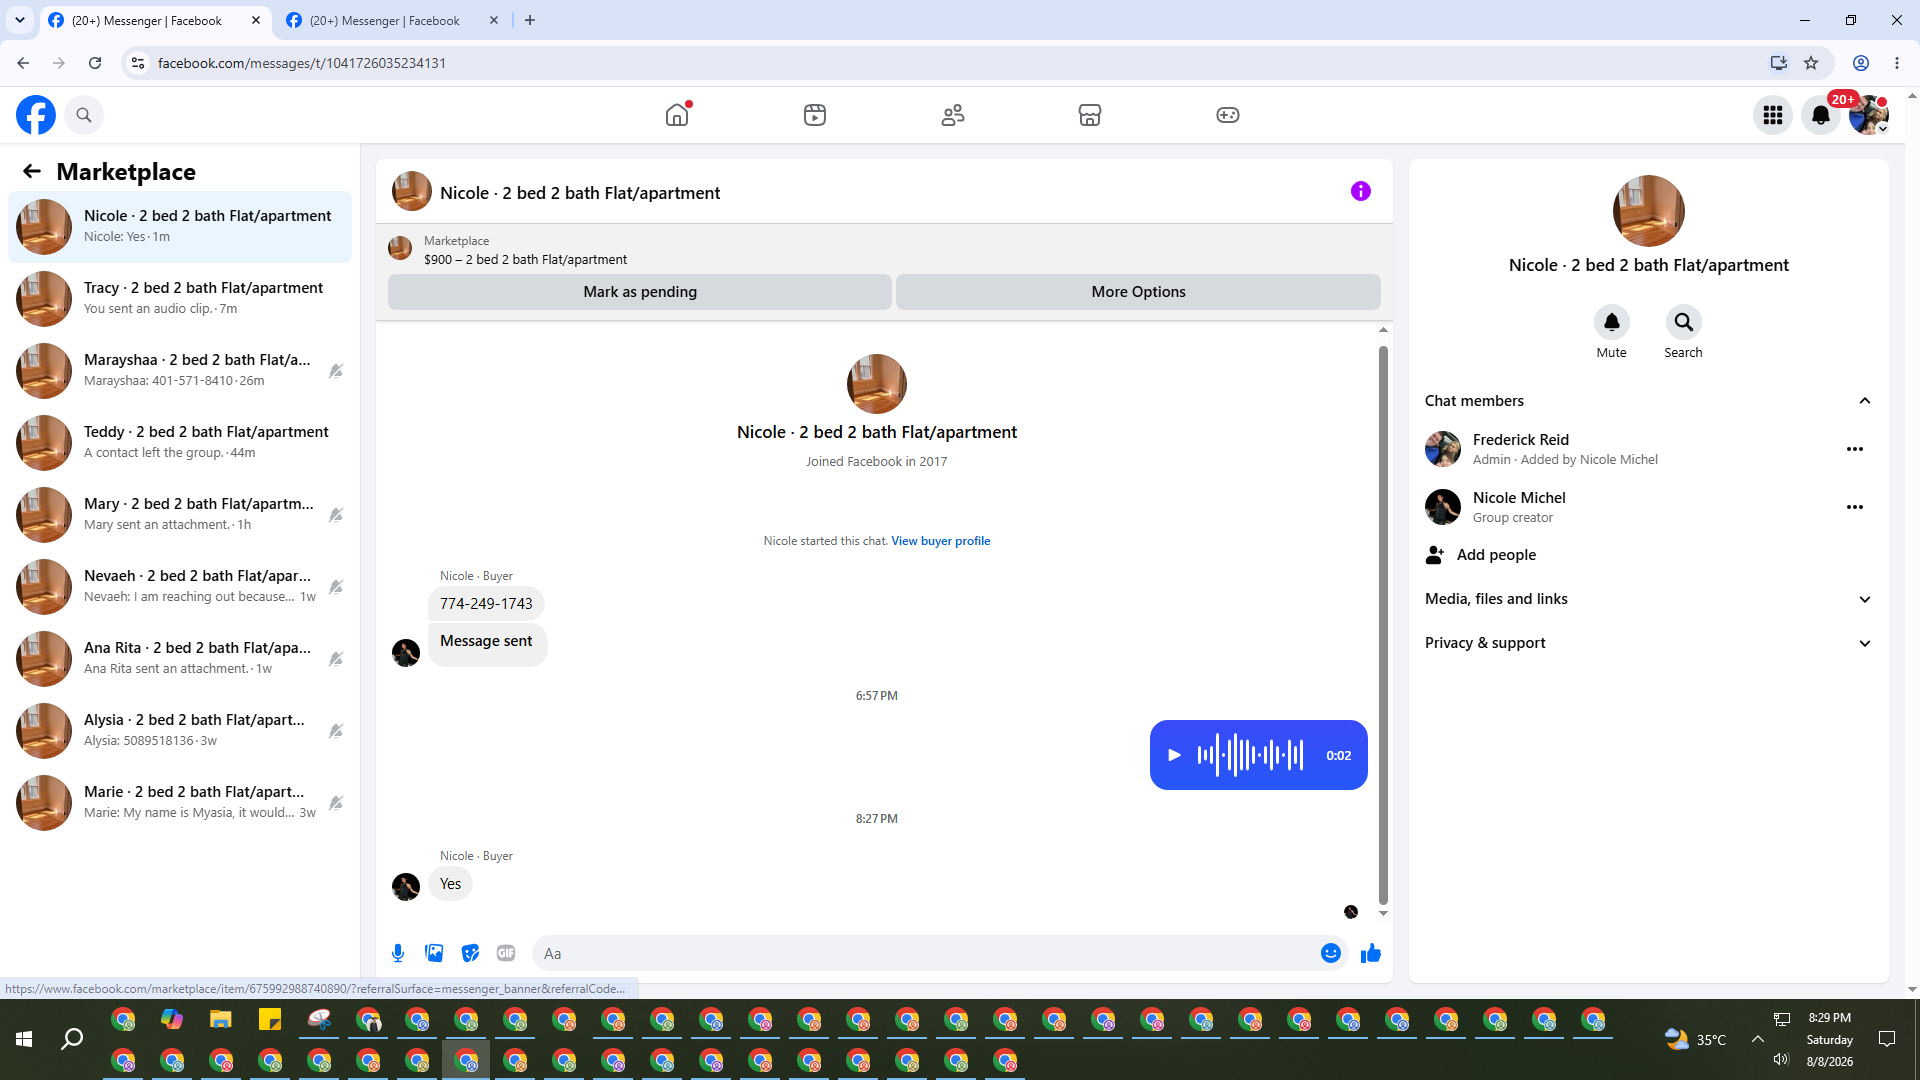Open conversation information with the purple icon
Image resolution: width=1920 pixels, height=1080 pixels.
pos(1361,191)
